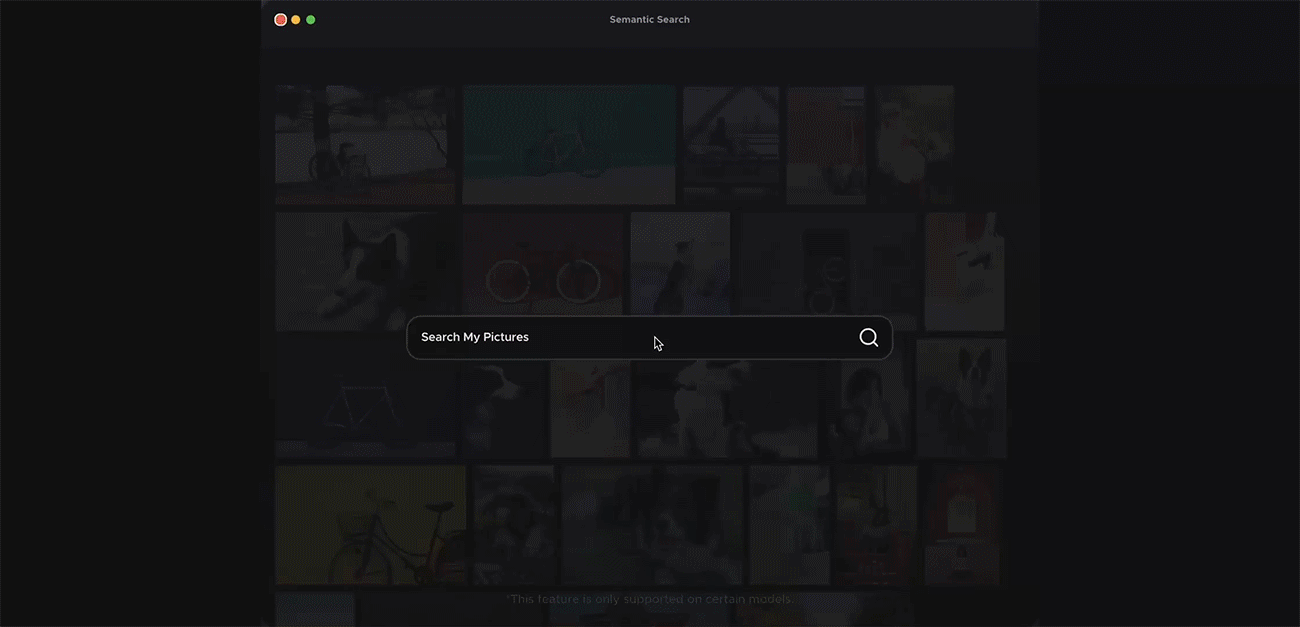Select the French bulldog photo

pyautogui.click(x=961, y=400)
